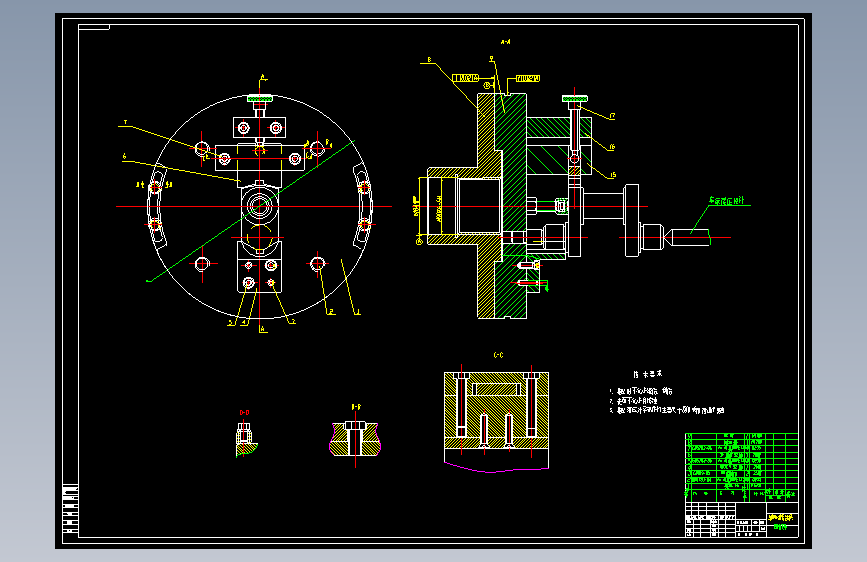Click part callout number 6 at left of front view
The height and width of the screenshot is (562, 867).
click(x=124, y=157)
